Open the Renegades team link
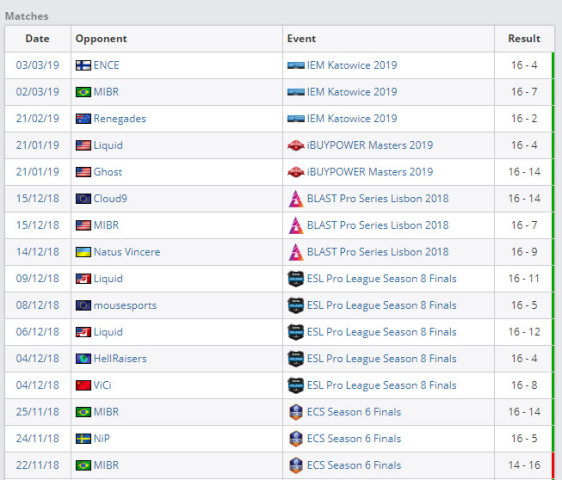The width and height of the screenshot is (562, 480). pos(120,119)
